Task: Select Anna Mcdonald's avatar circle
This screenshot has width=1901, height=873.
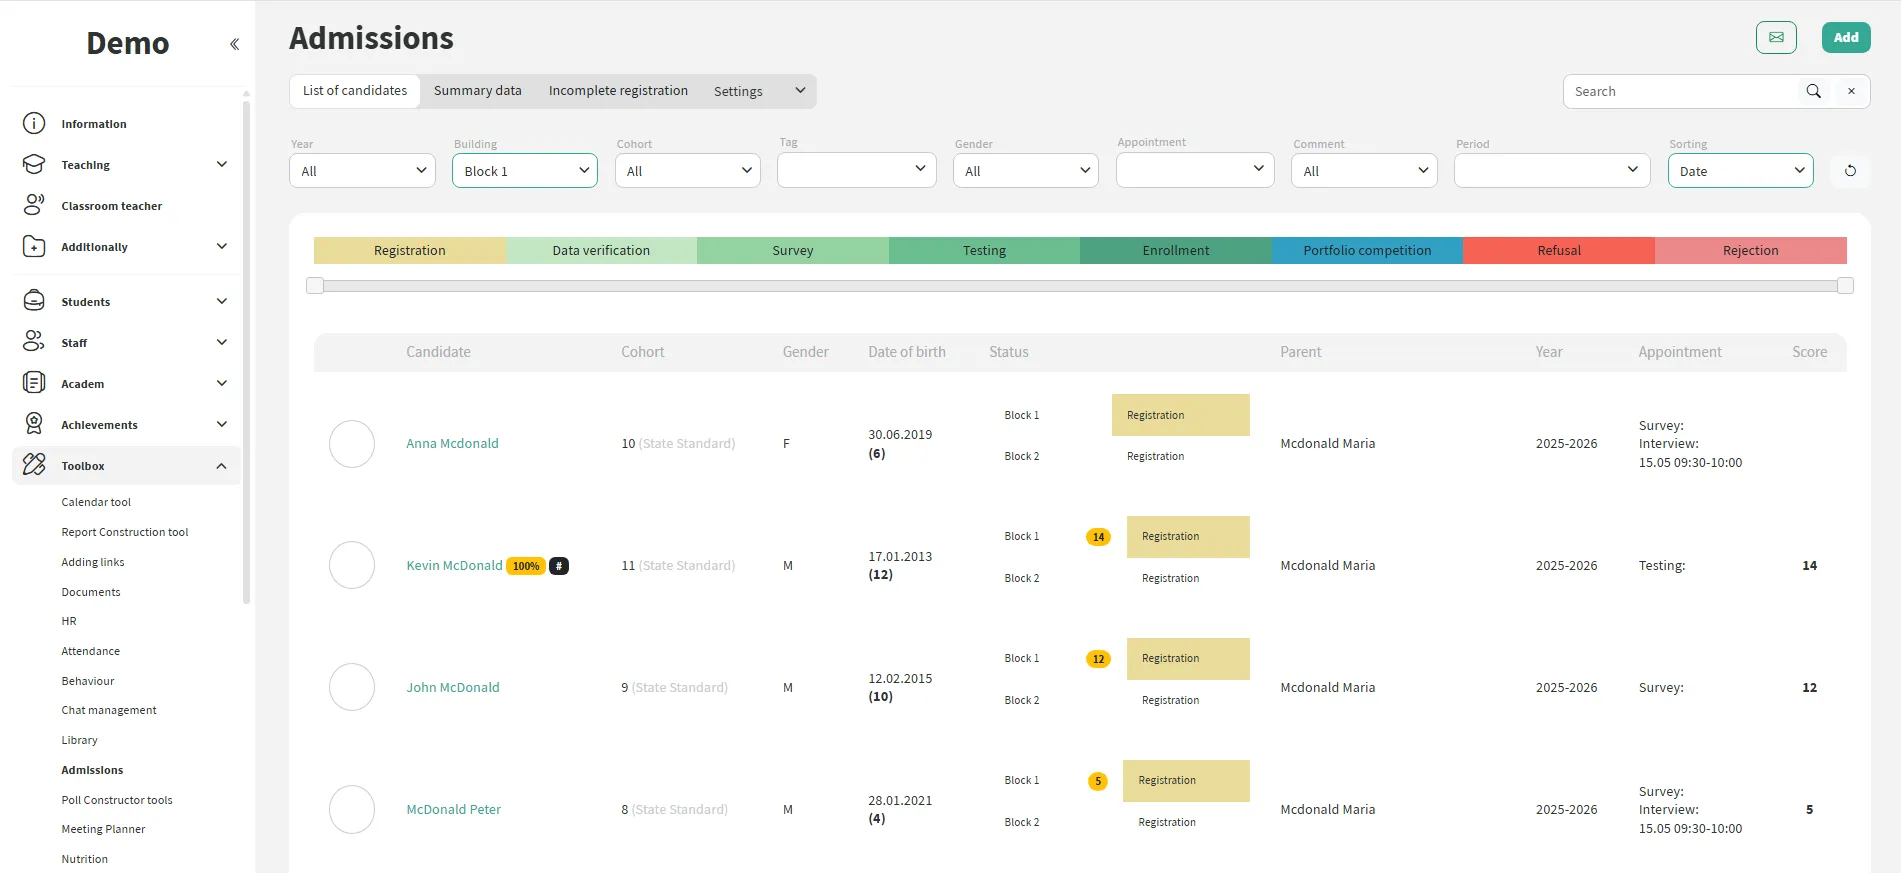Action: [x=352, y=444]
